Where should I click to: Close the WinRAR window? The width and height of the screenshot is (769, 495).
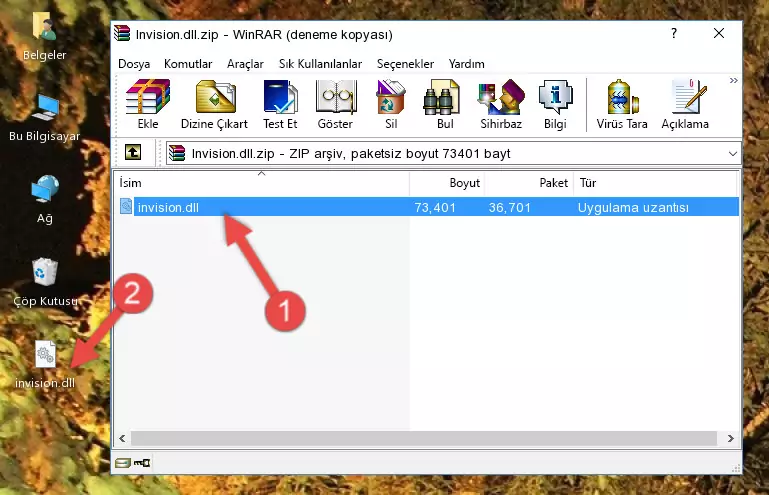pos(719,33)
